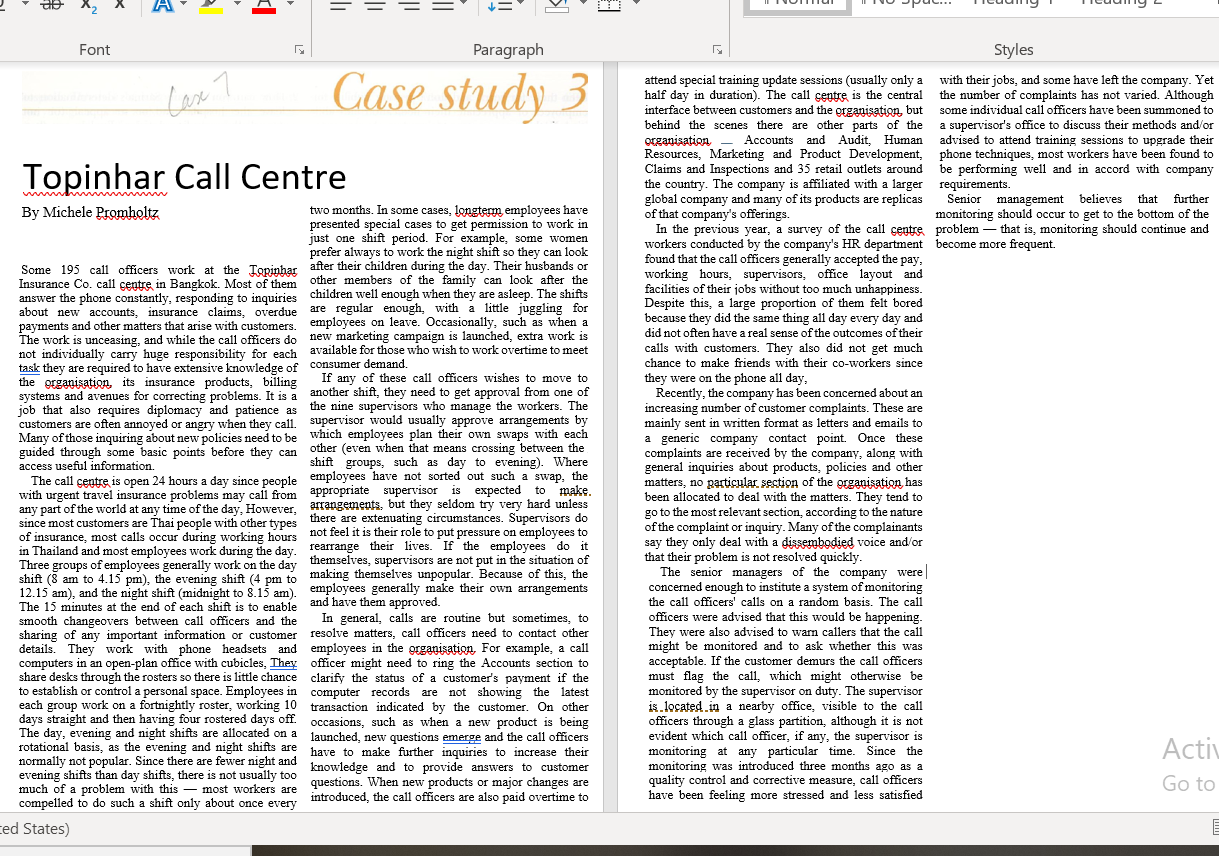1219x856 pixels.
Task: Expand the text highlight color dropdown arrow
Action: click(238, 5)
